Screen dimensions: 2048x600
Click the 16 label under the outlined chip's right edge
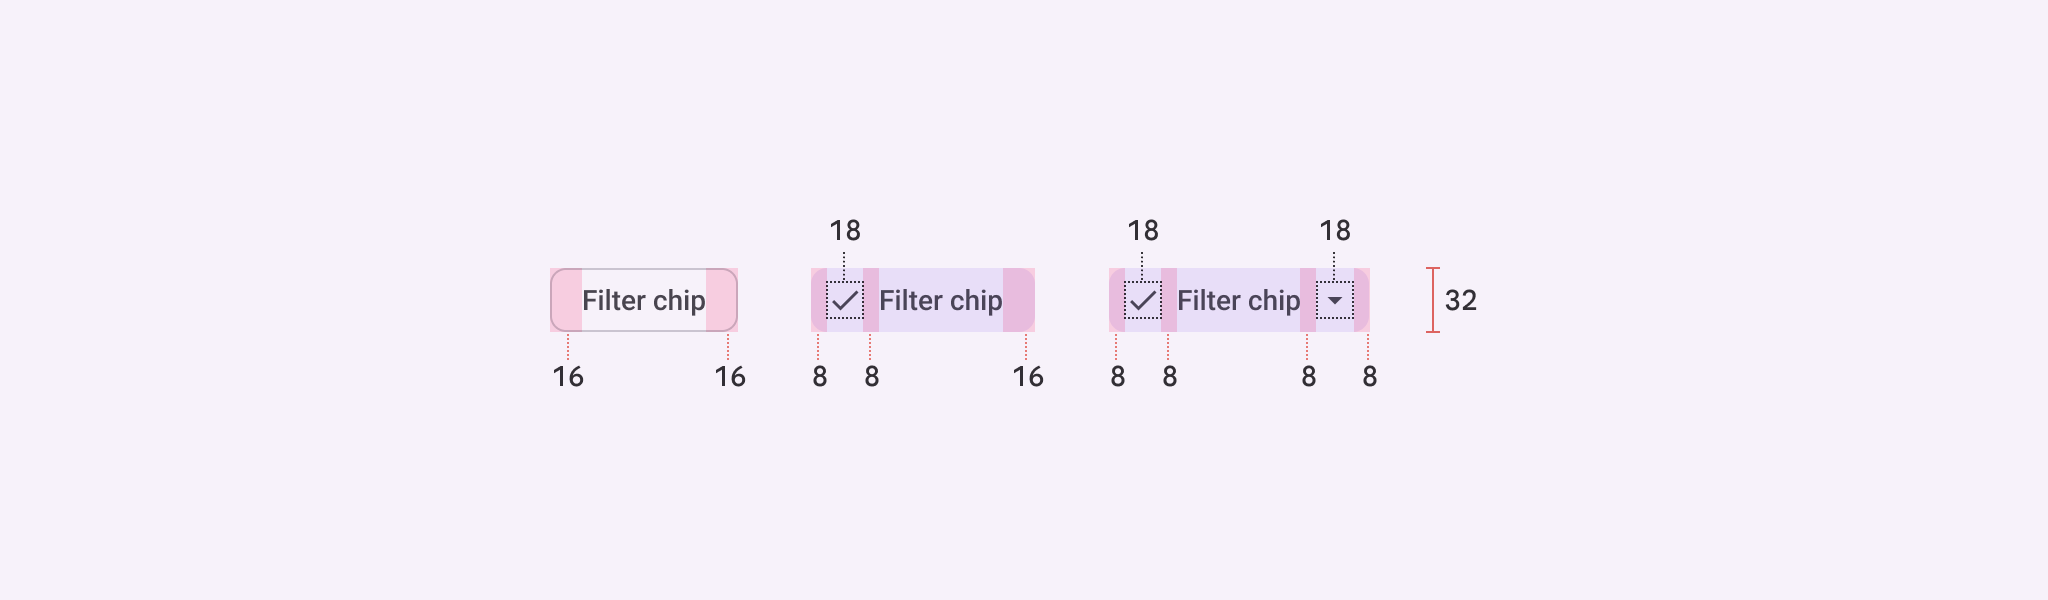click(730, 377)
